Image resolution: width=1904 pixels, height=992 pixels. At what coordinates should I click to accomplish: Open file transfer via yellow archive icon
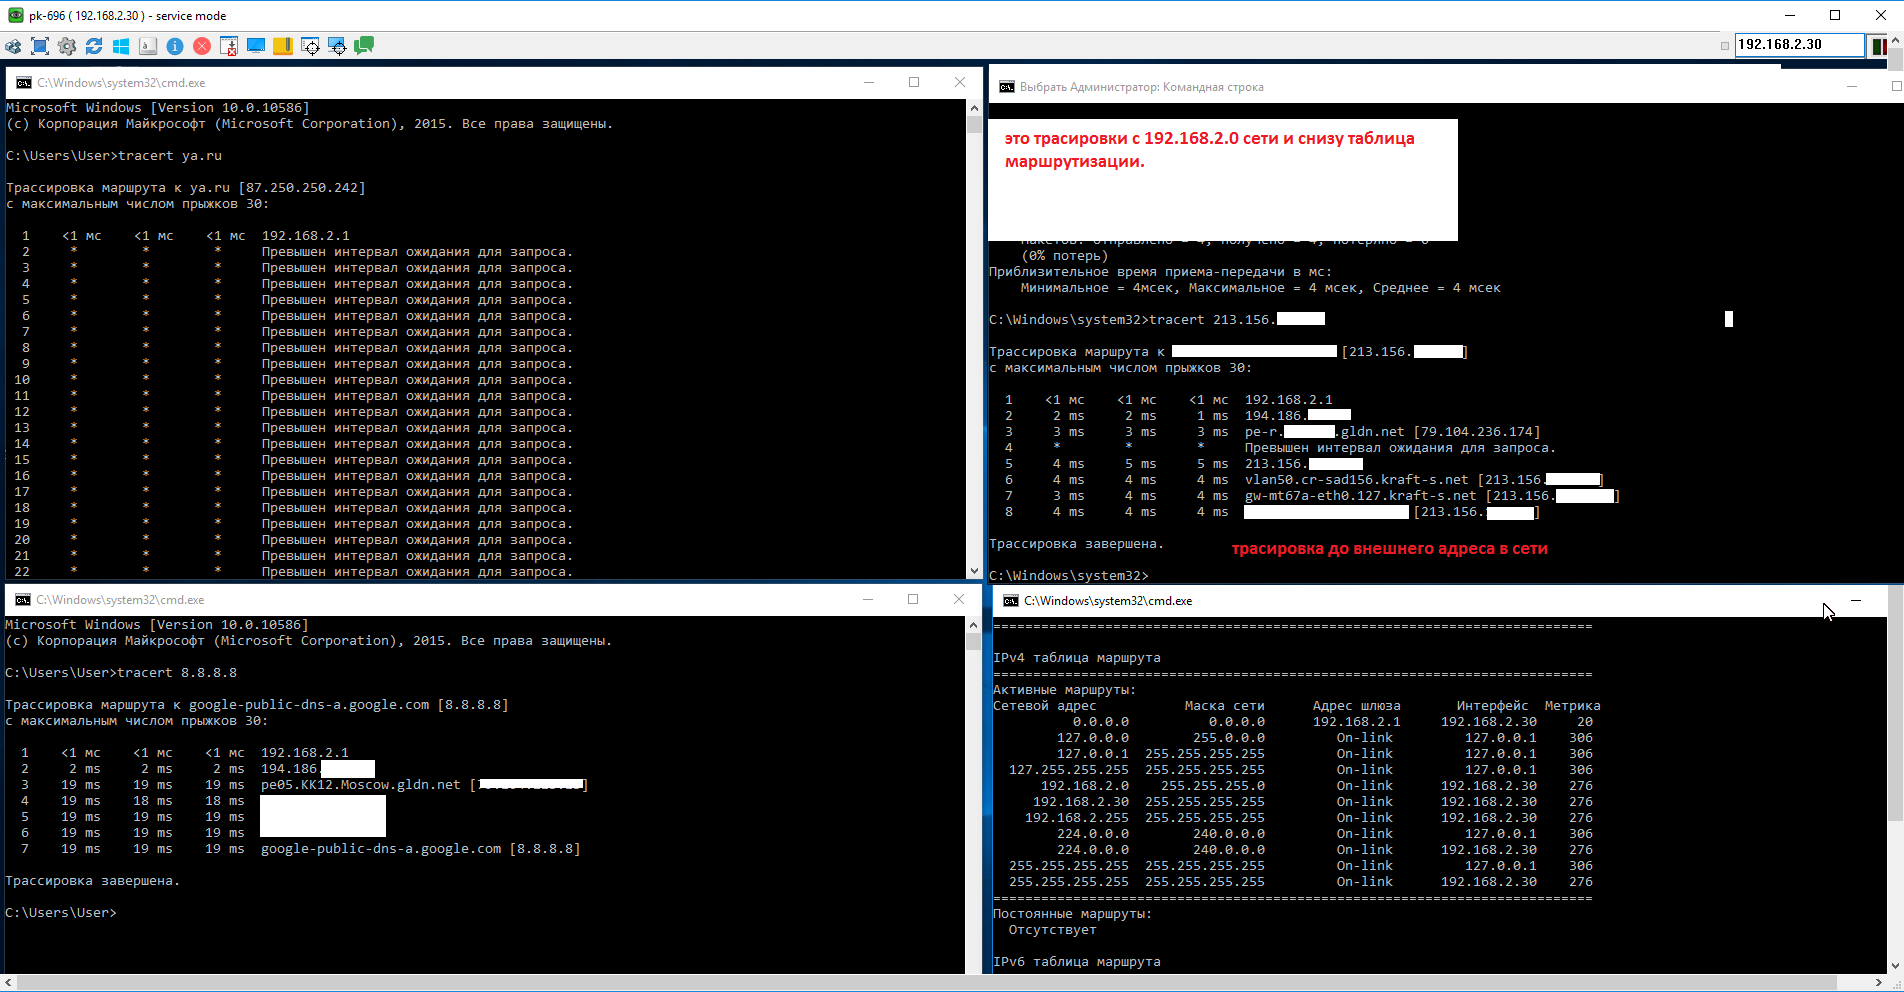click(x=283, y=46)
